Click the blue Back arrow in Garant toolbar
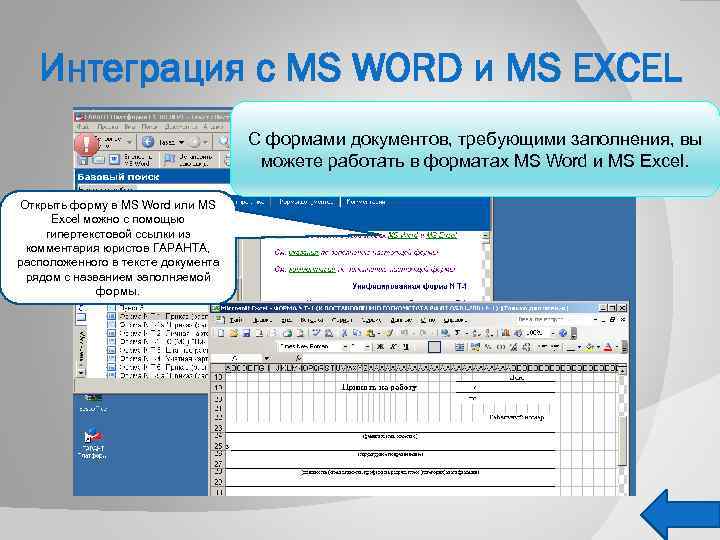The height and width of the screenshot is (540, 720). tap(147, 141)
